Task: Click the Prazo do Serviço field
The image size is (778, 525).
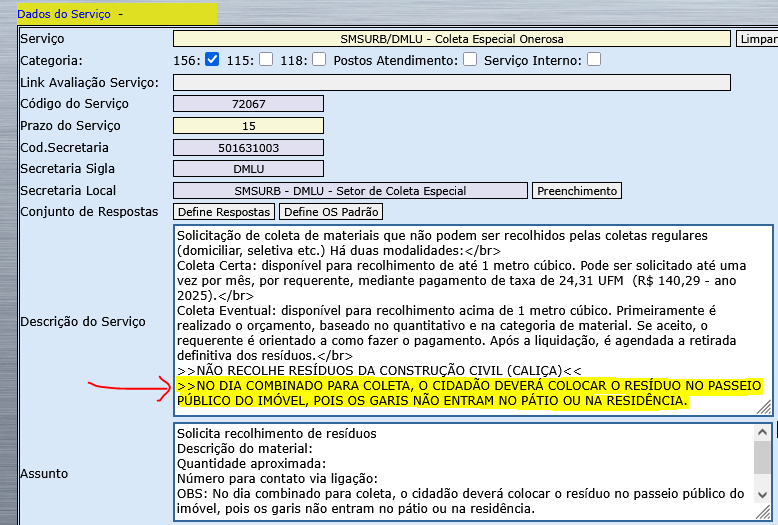Action: coord(248,126)
